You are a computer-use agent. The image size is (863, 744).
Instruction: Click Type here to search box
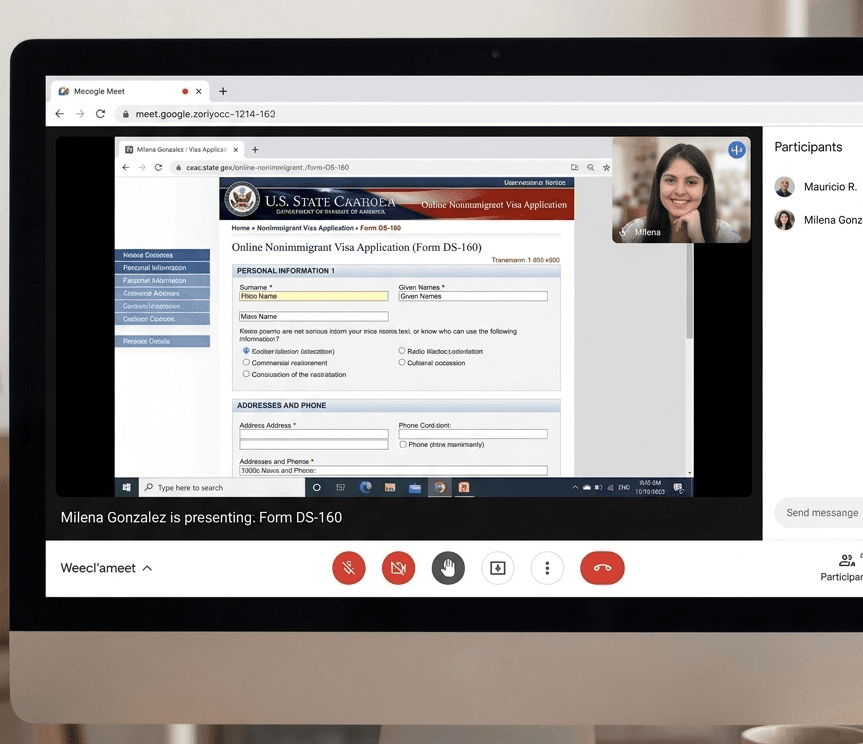tap(222, 488)
